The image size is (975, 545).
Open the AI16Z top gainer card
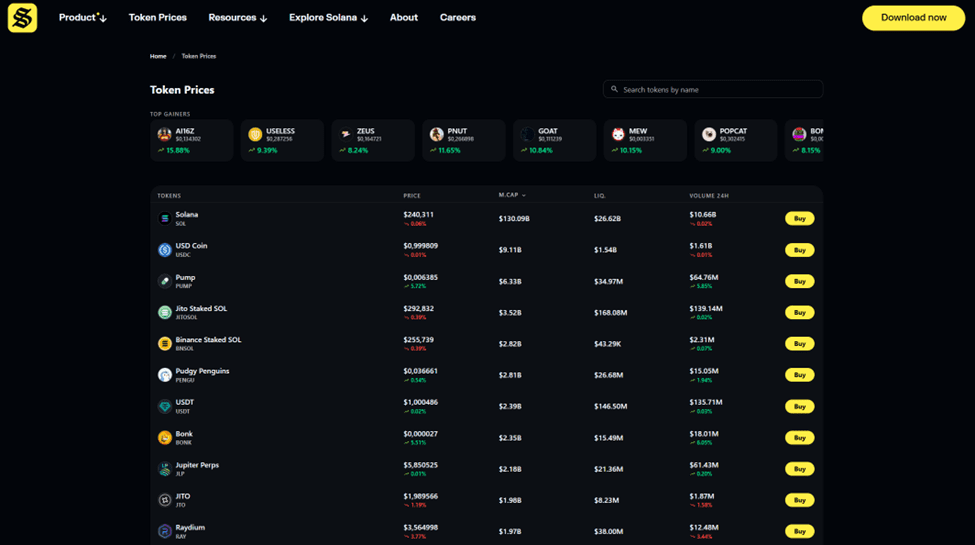point(192,141)
